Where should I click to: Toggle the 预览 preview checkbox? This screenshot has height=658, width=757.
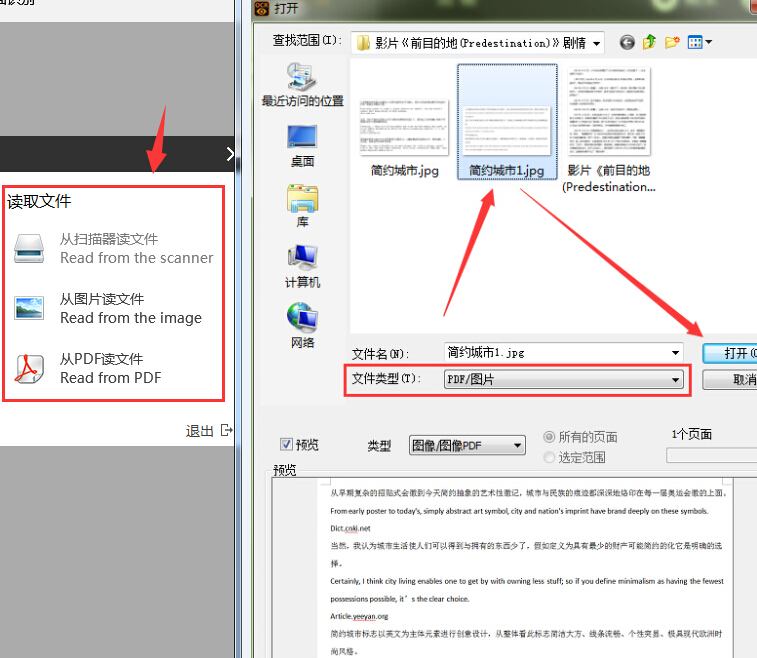pyautogui.click(x=286, y=444)
